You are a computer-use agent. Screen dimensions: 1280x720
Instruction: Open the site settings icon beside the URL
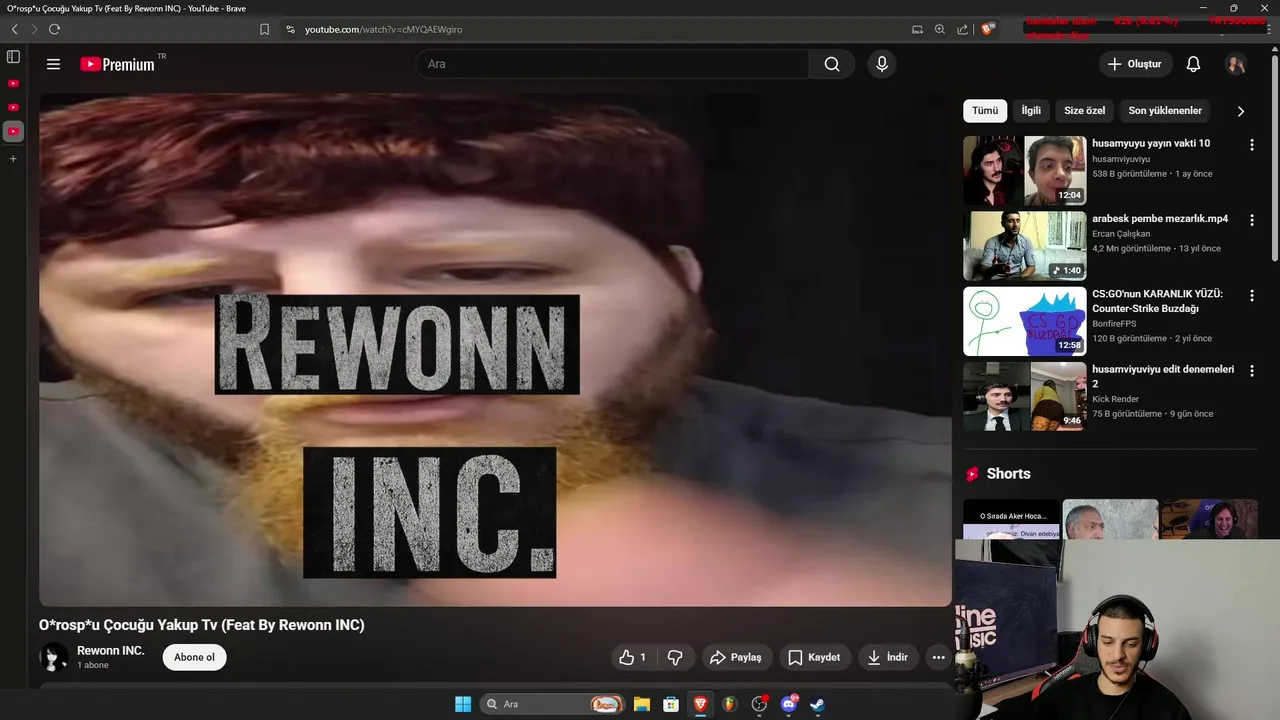[x=291, y=29]
